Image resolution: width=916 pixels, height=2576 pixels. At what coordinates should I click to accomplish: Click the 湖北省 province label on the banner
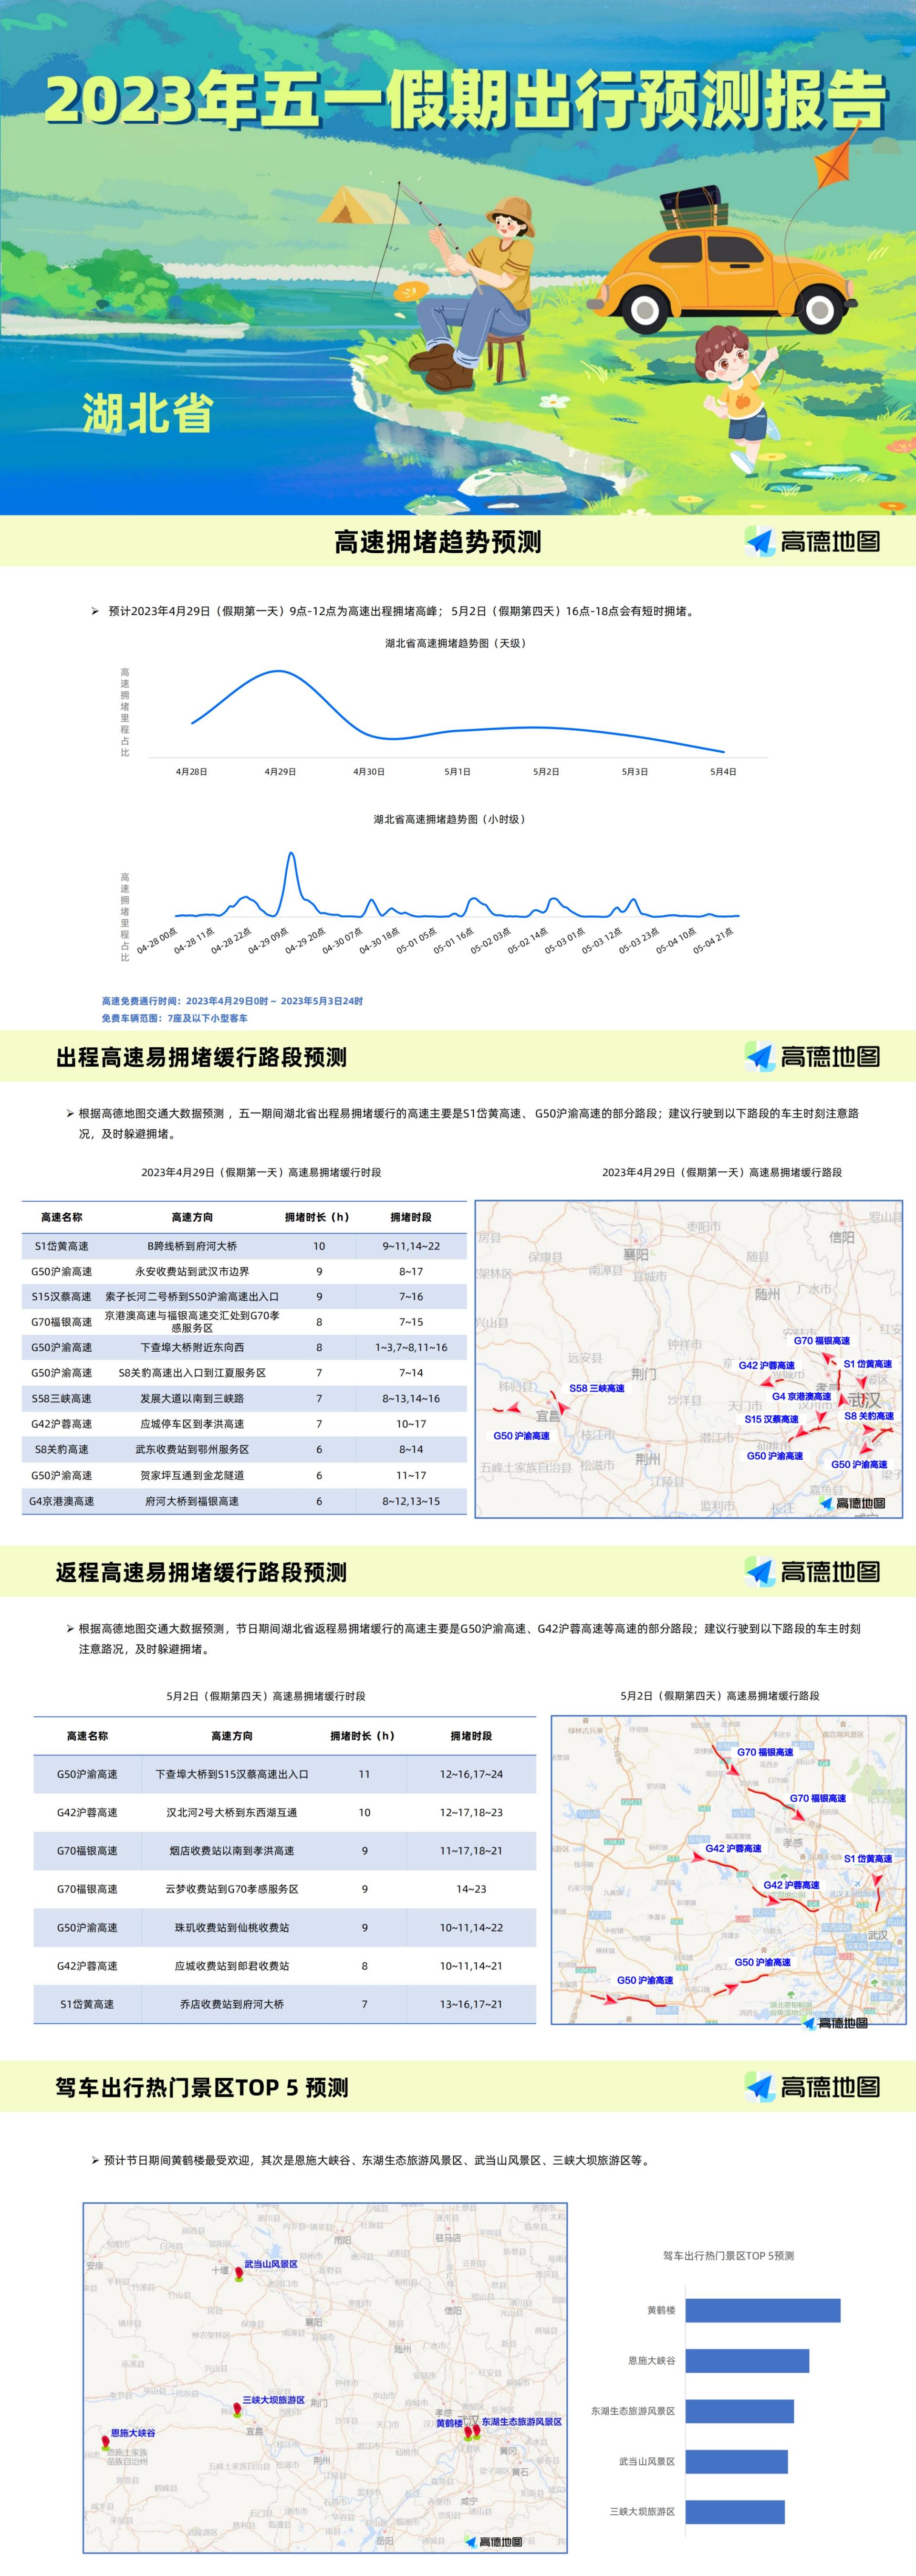pos(148,412)
